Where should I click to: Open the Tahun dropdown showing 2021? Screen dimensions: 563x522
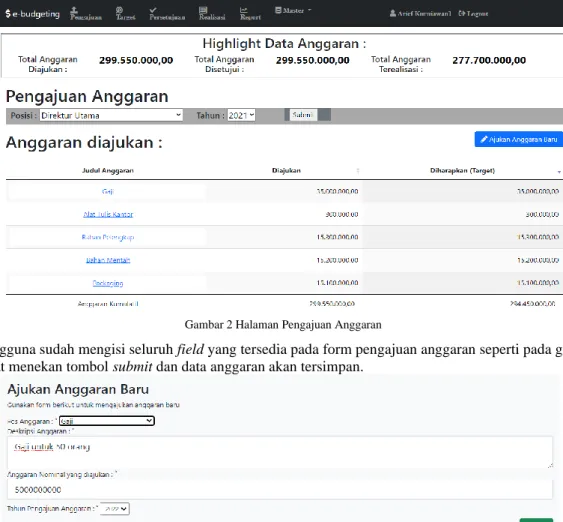point(241,115)
